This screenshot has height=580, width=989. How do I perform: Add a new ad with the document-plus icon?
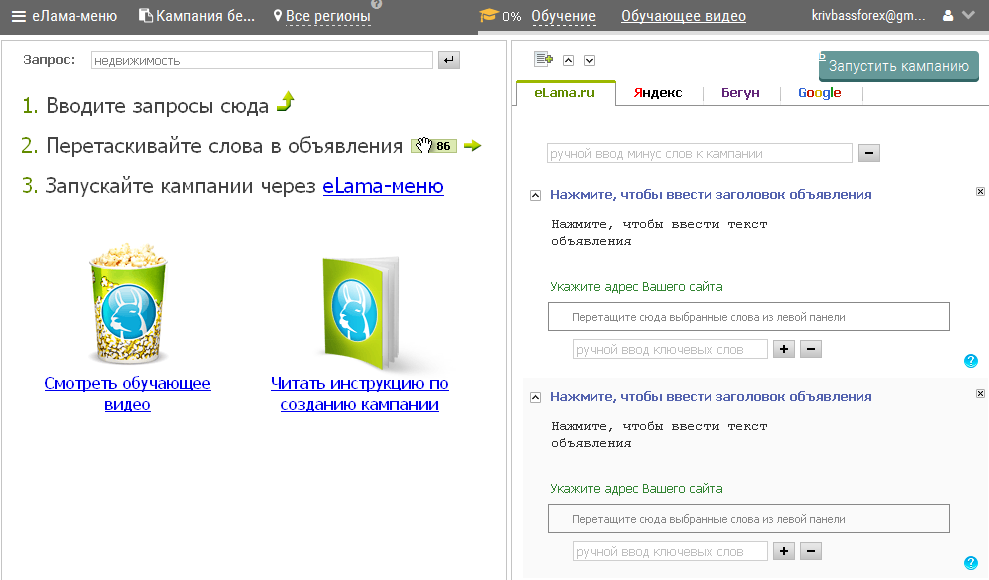[x=543, y=60]
